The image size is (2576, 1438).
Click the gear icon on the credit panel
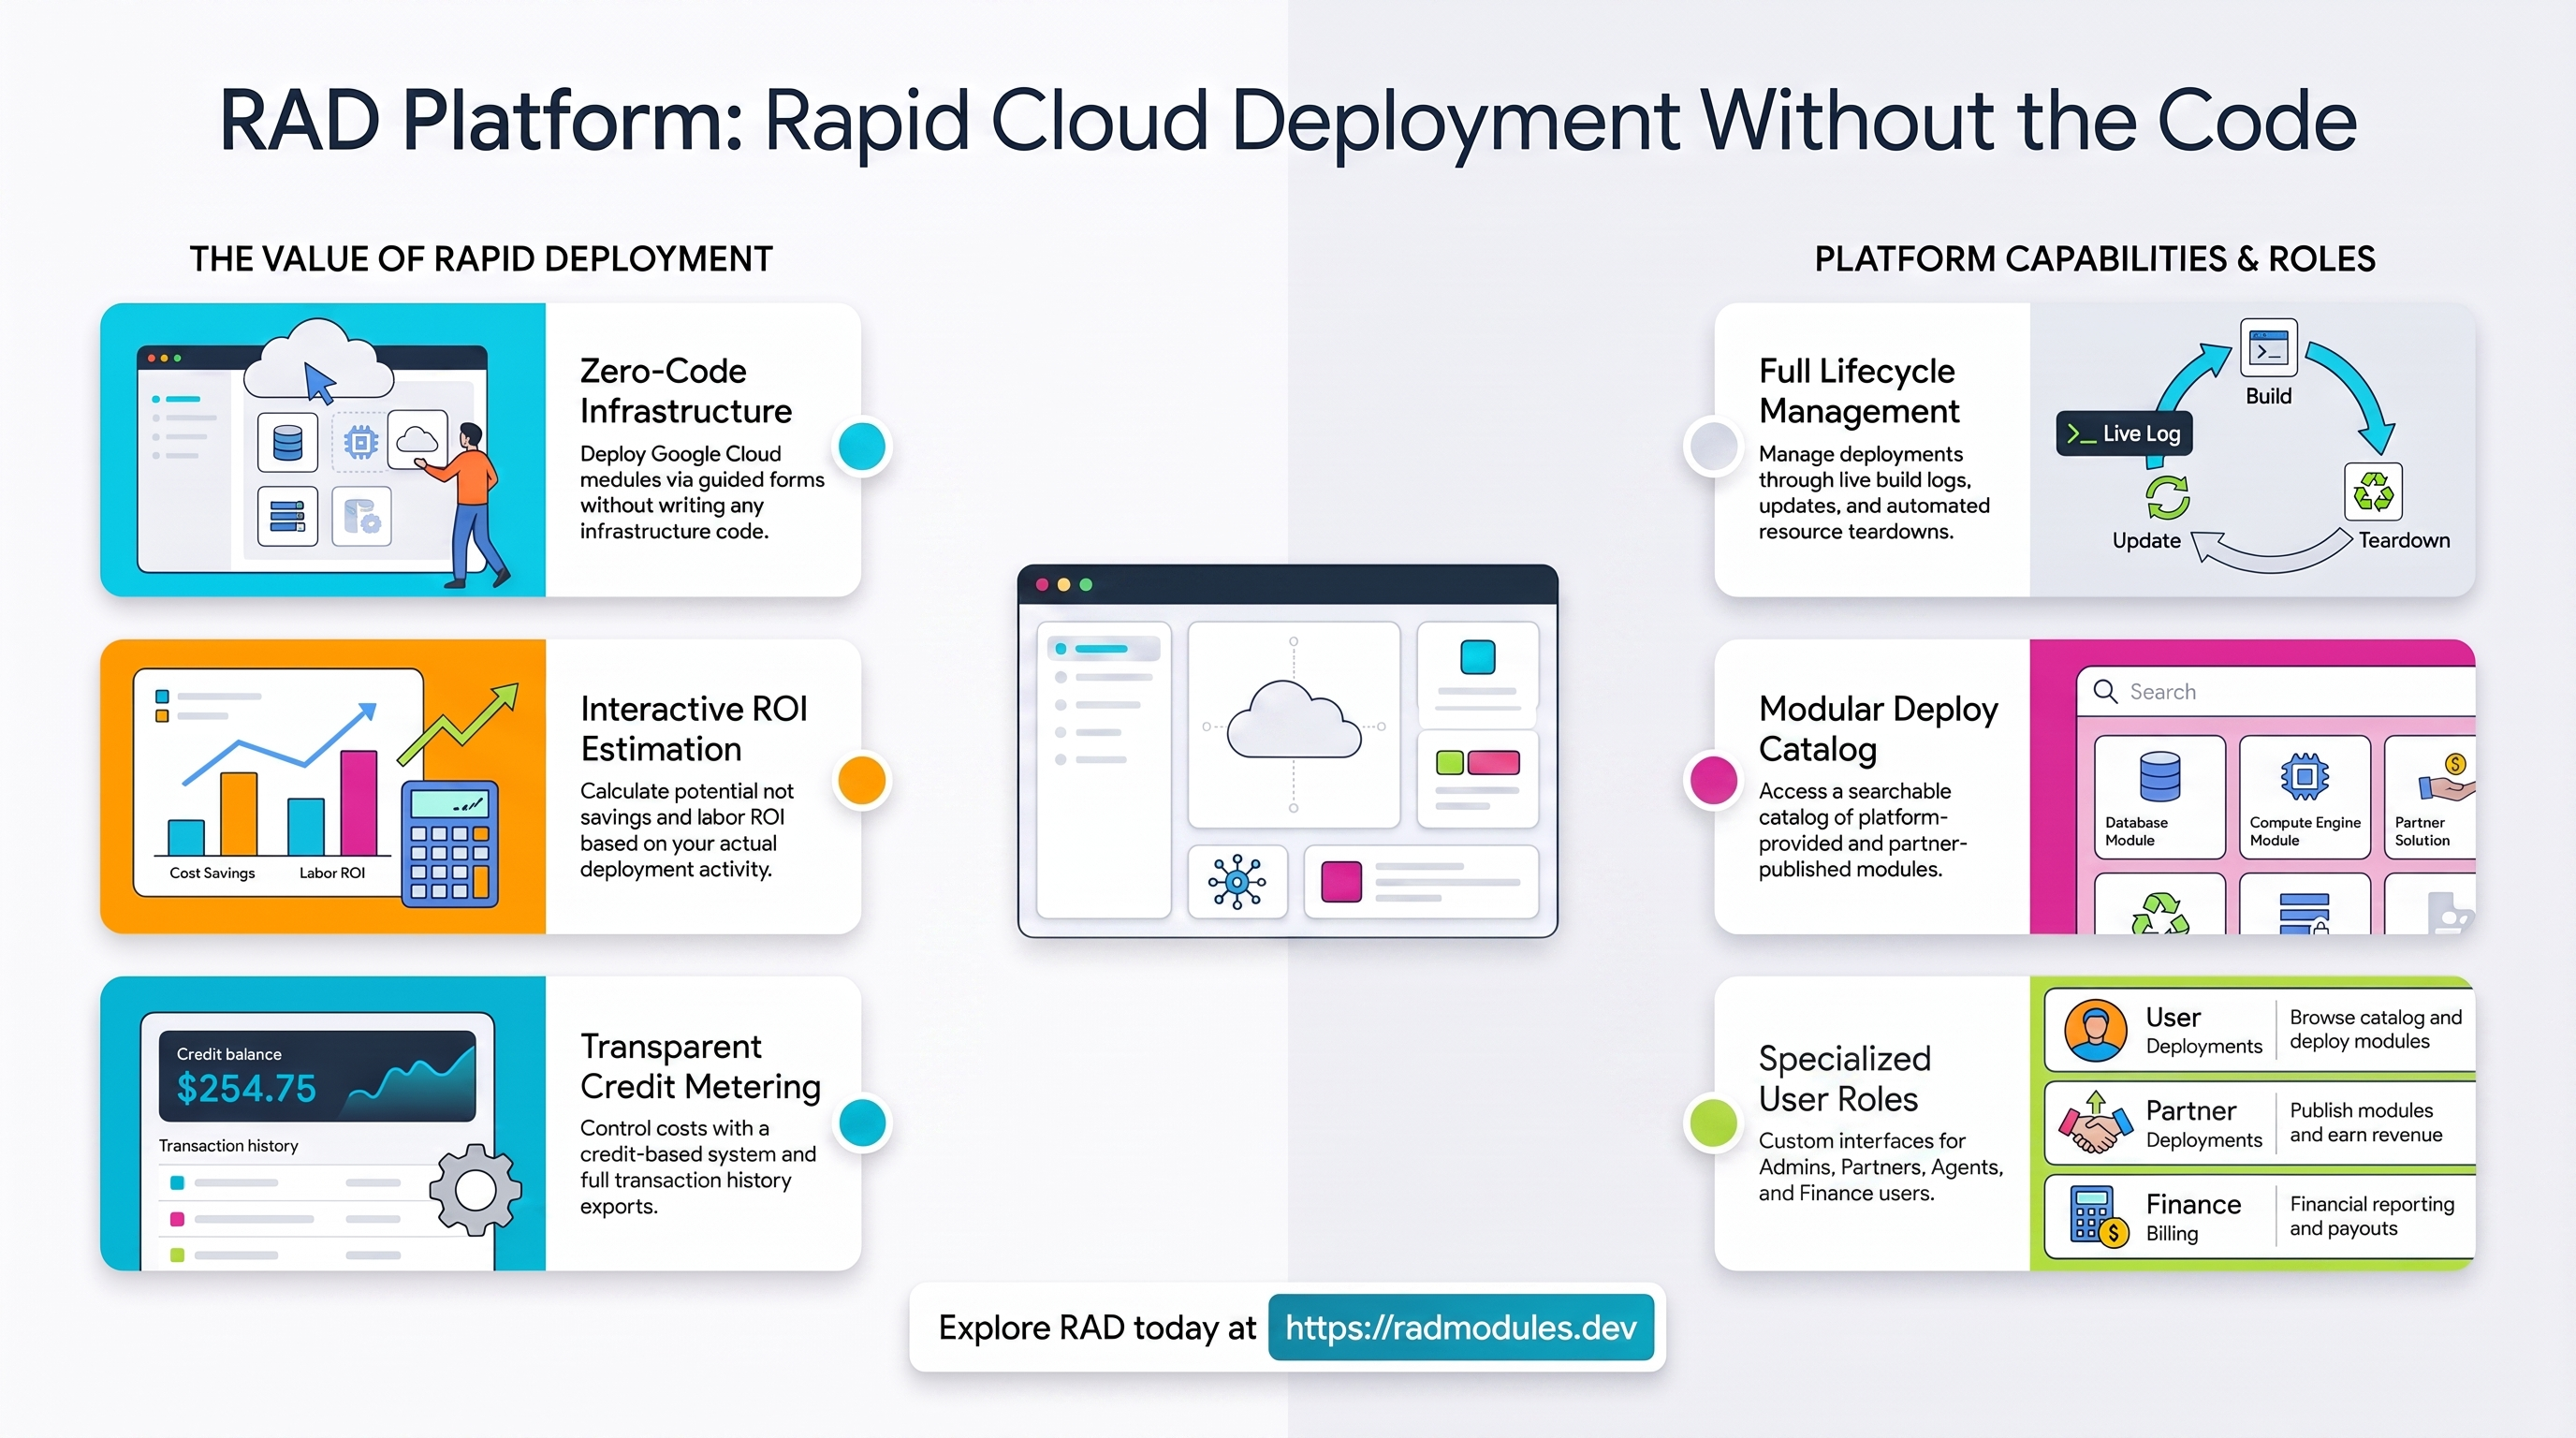click(475, 1189)
